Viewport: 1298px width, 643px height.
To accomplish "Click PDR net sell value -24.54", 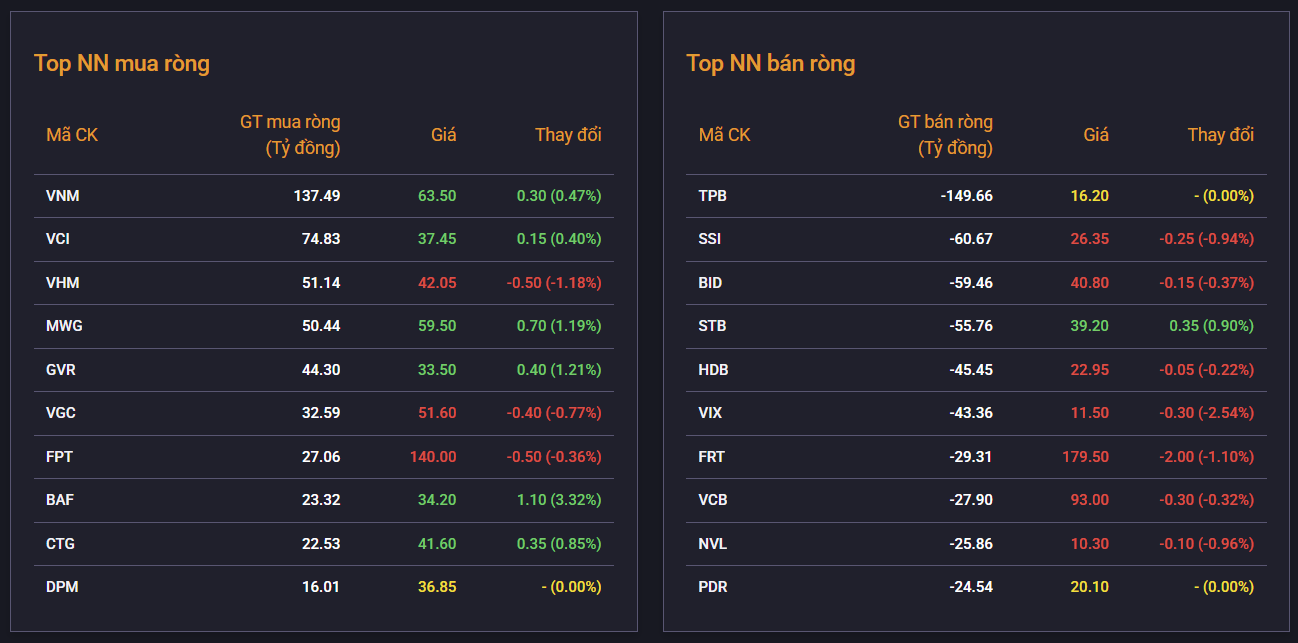I will (971, 587).
